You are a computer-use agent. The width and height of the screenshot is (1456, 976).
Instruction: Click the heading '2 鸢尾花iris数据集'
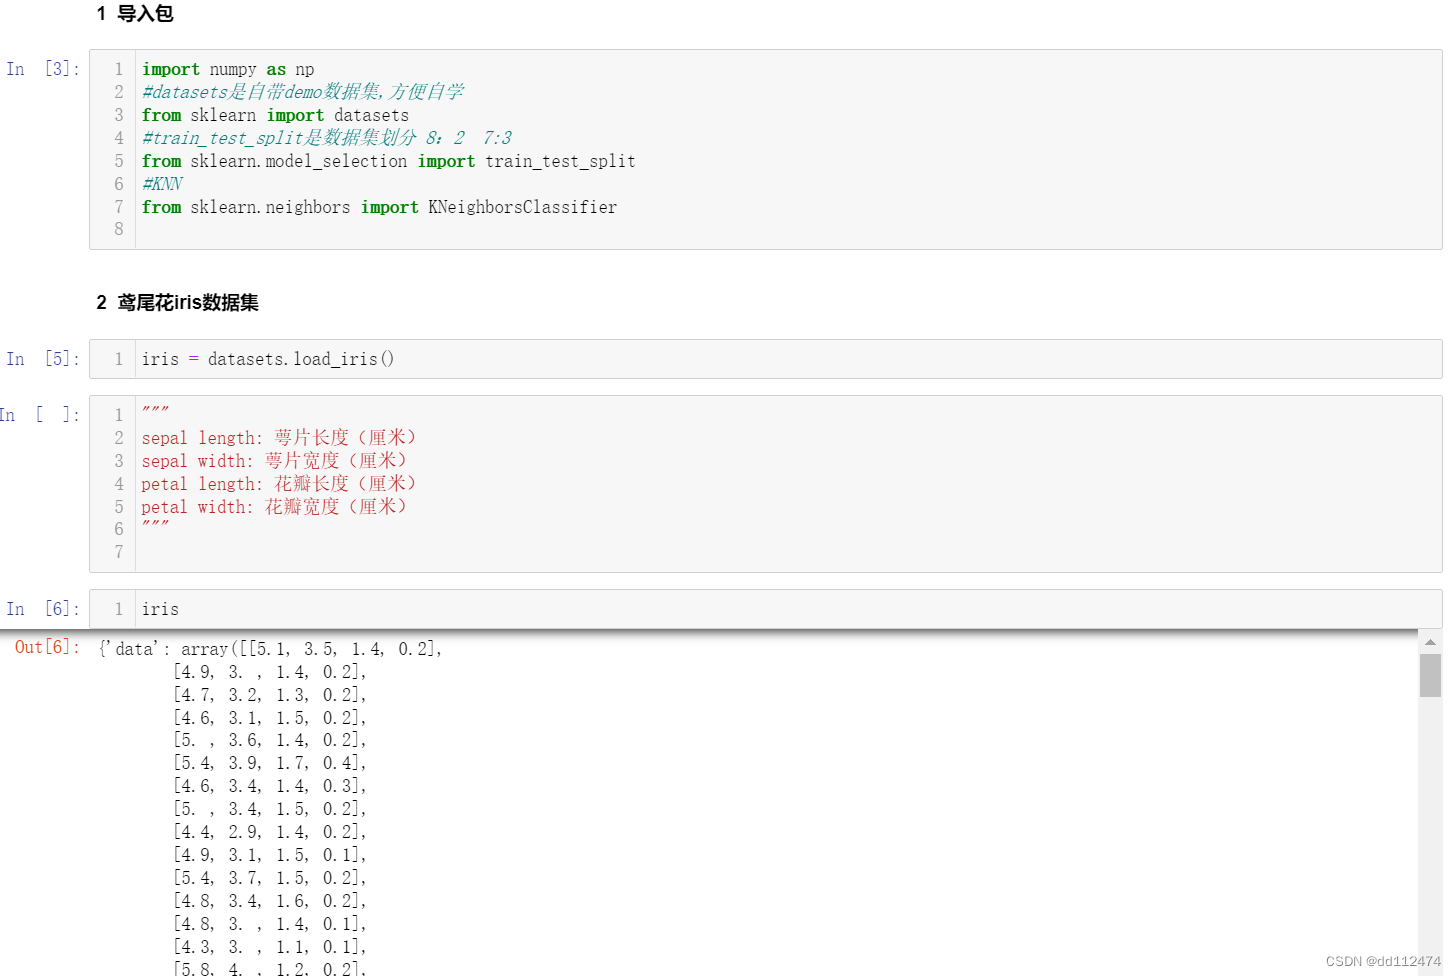178,303
